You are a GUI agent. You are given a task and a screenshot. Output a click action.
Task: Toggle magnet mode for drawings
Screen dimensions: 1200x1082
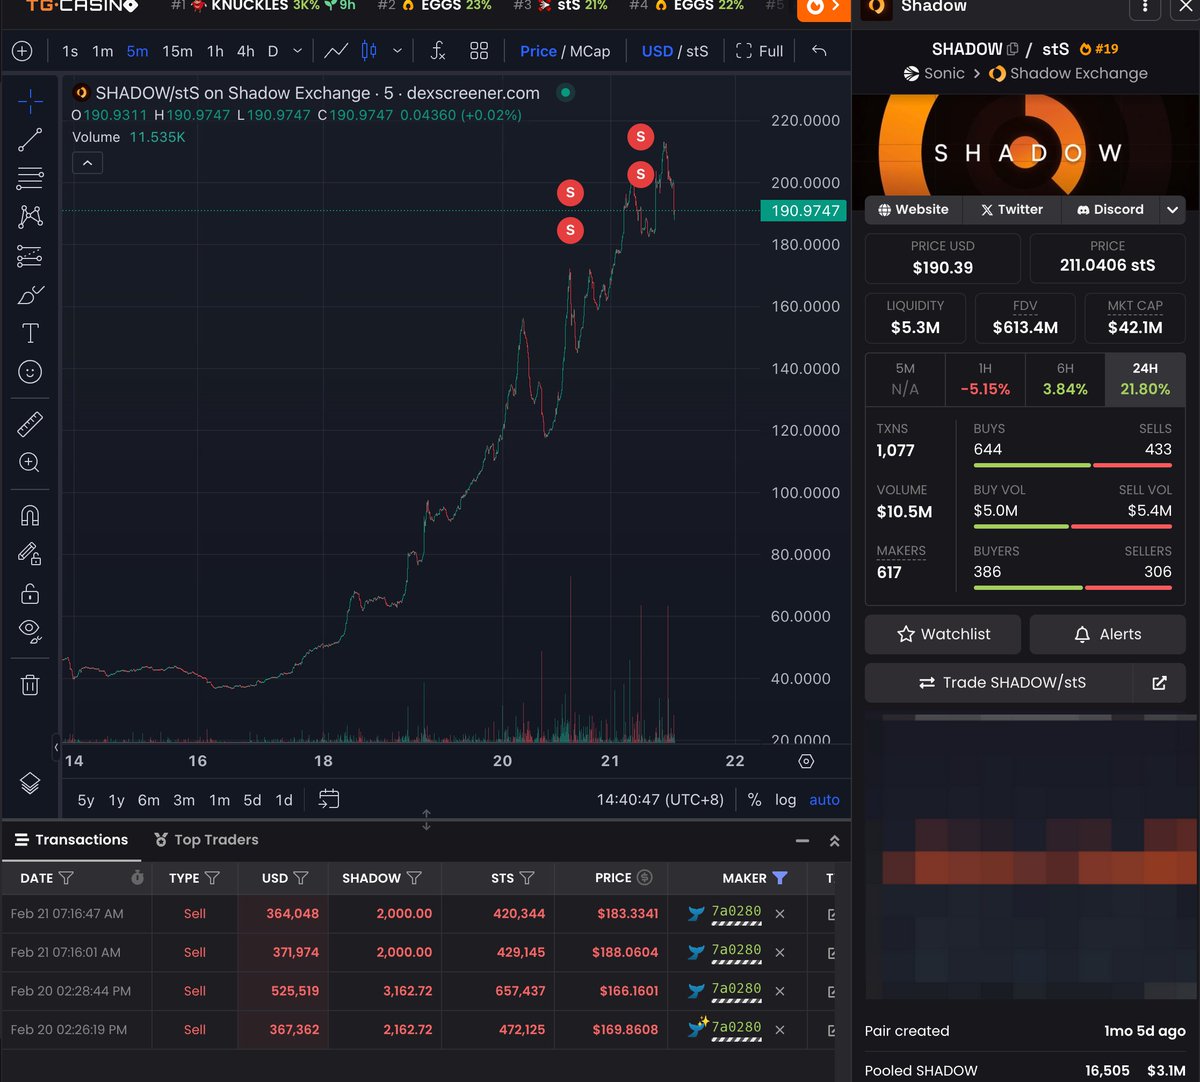(x=30, y=516)
